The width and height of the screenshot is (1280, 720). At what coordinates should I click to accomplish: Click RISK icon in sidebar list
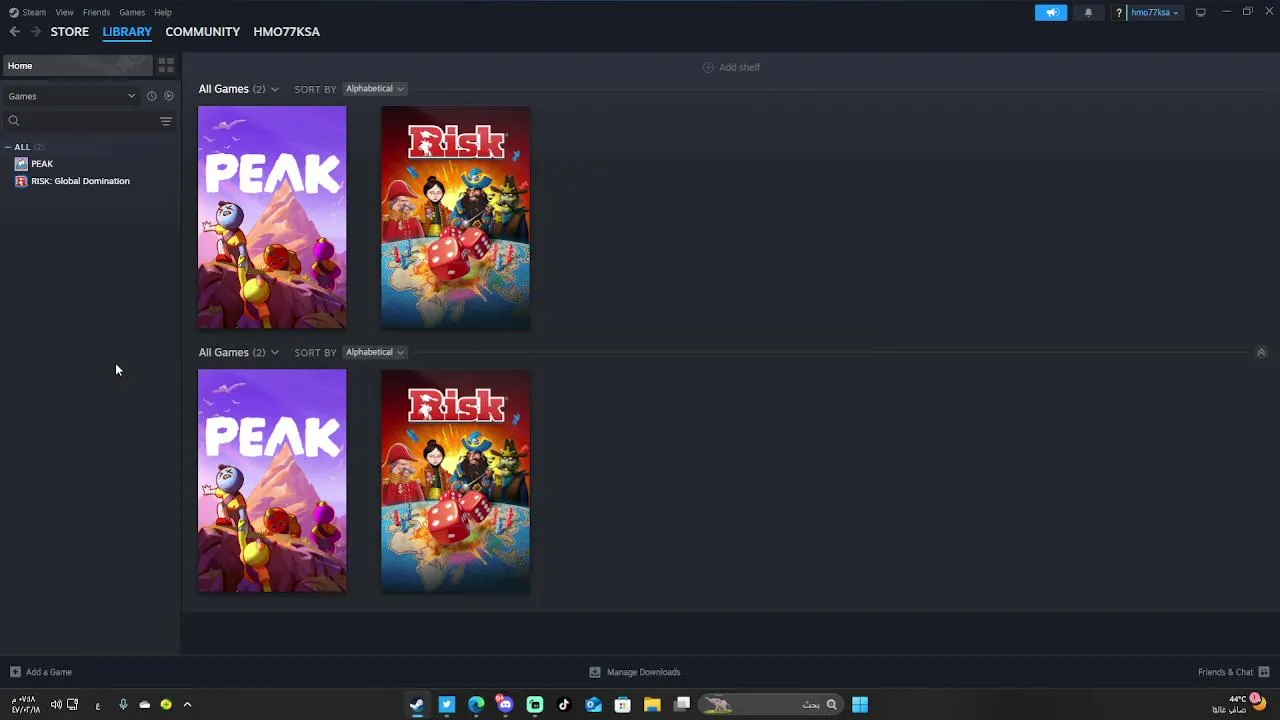[21, 181]
